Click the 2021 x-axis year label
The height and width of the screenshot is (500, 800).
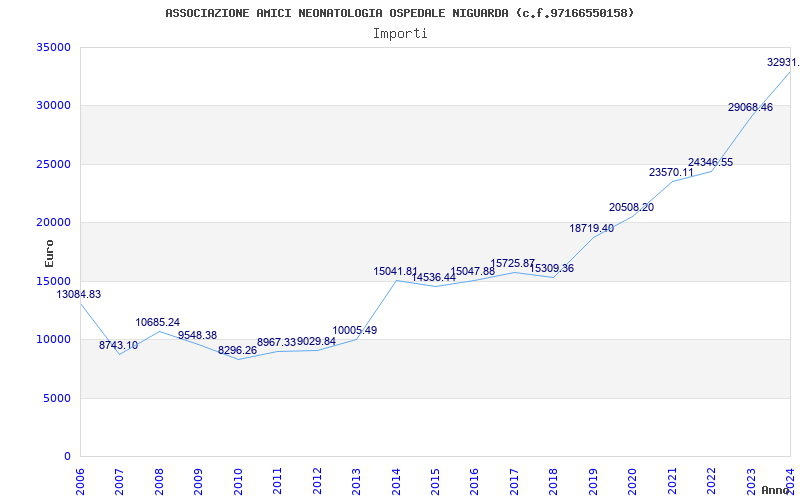672,480
